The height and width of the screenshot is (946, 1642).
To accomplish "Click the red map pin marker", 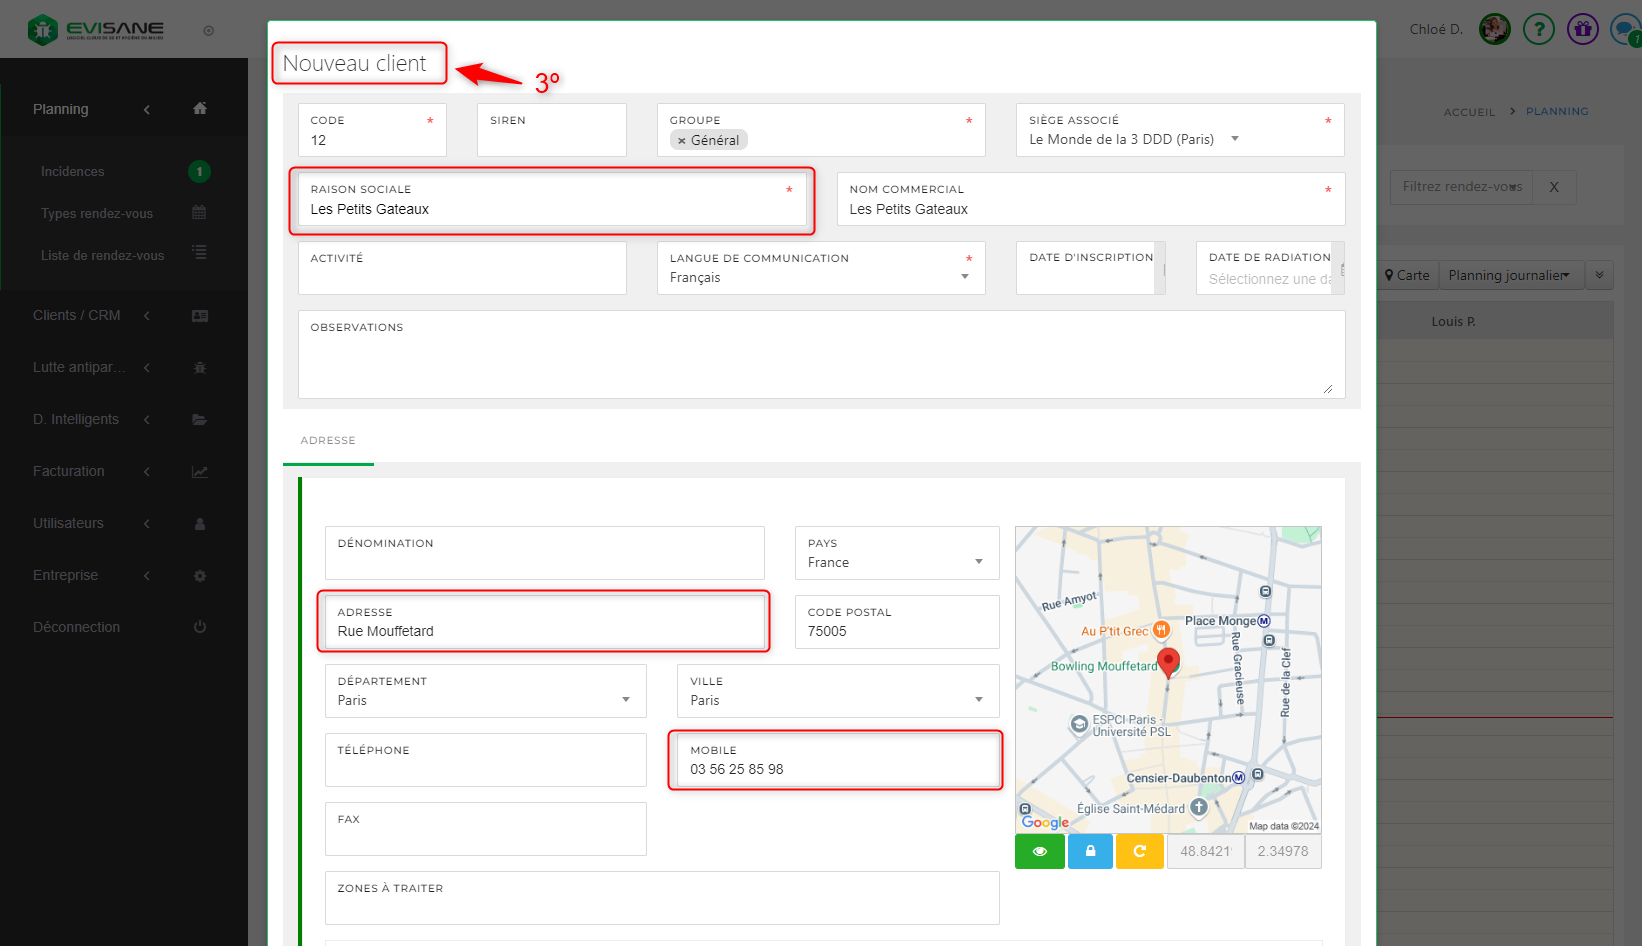I will (x=1168, y=662).
